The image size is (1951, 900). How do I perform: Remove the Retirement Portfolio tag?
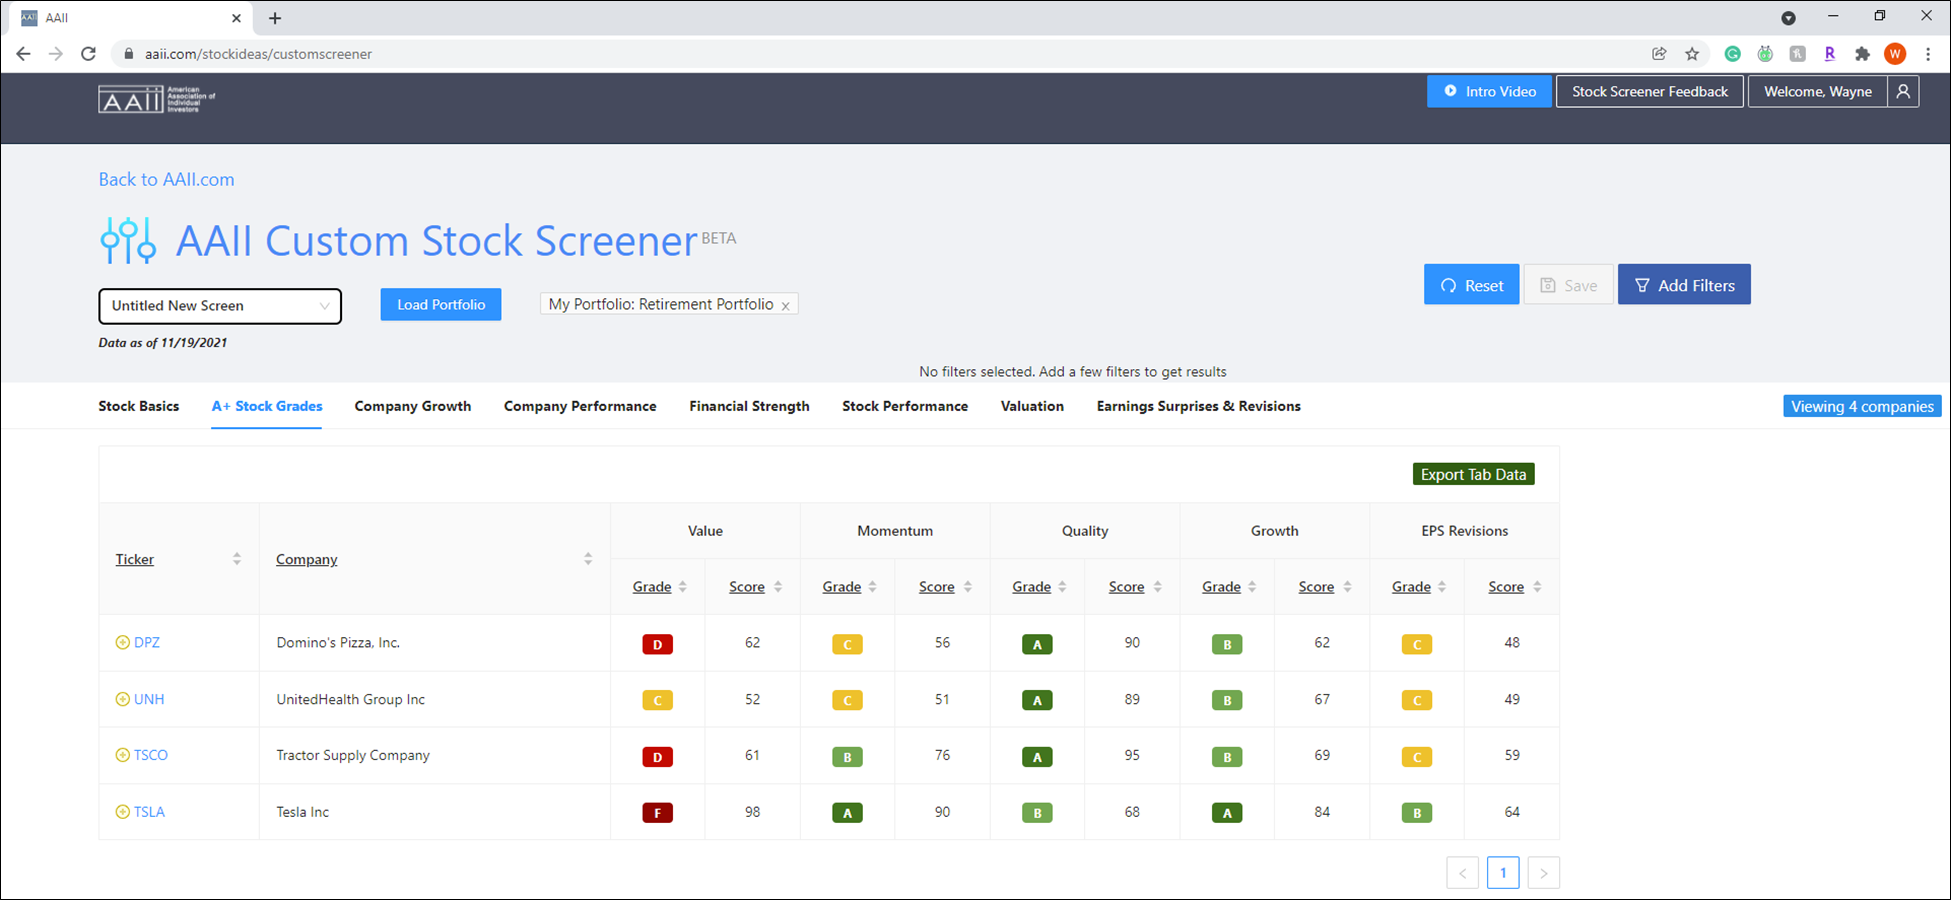click(786, 306)
